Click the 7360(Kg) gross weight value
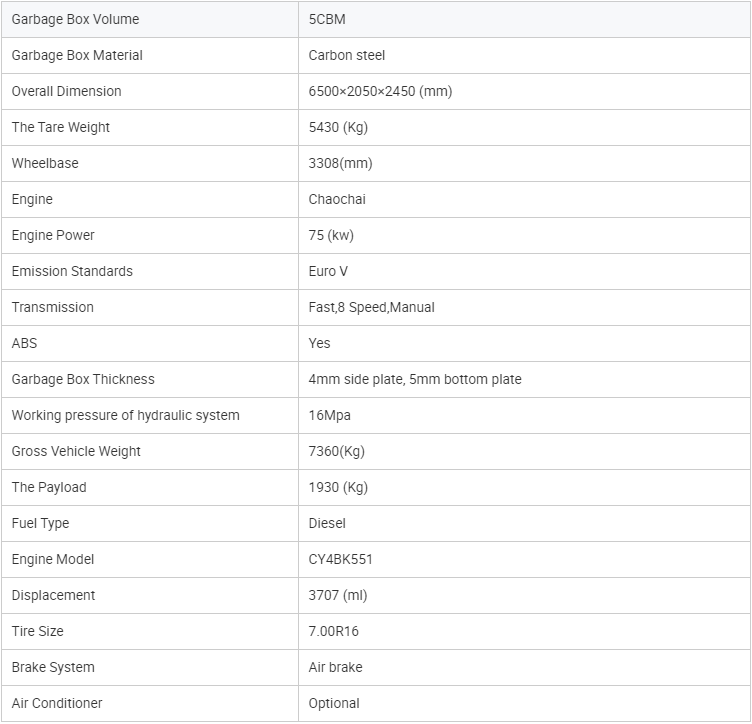The image size is (752, 724). click(336, 451)
